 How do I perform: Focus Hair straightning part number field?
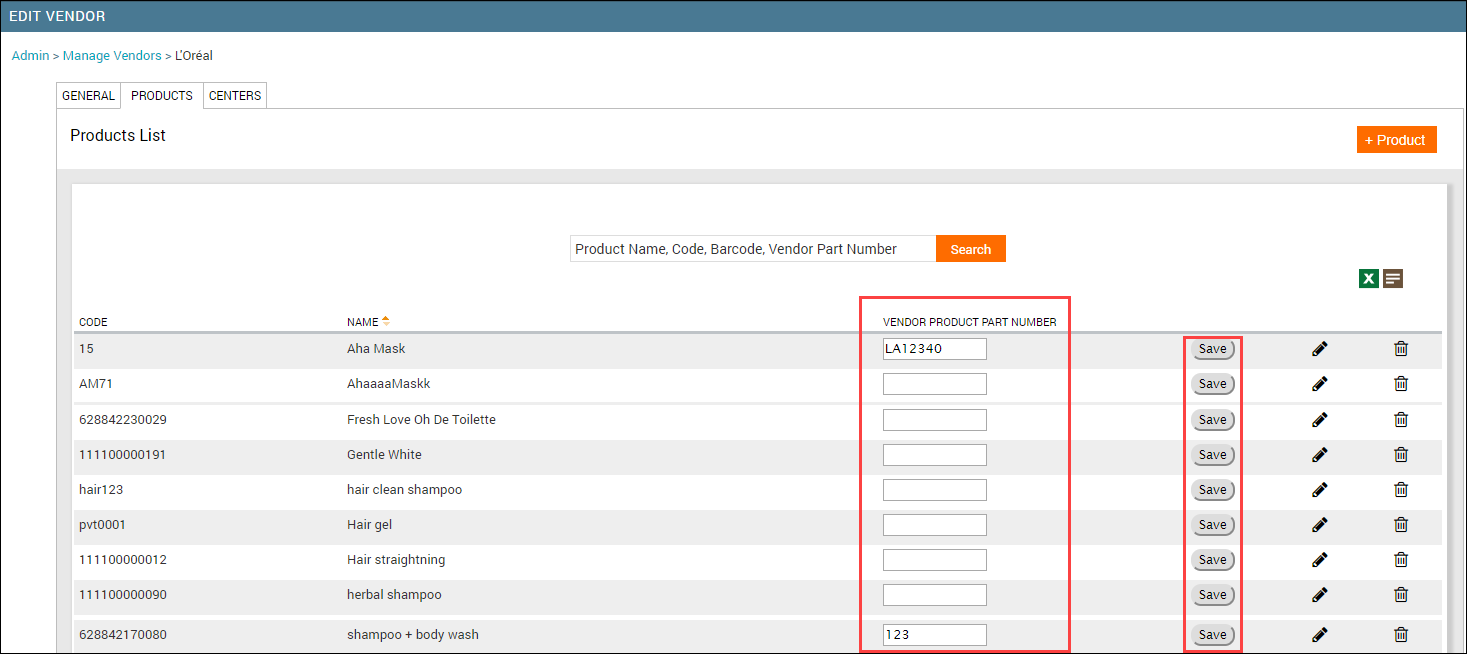coord(934,559)
